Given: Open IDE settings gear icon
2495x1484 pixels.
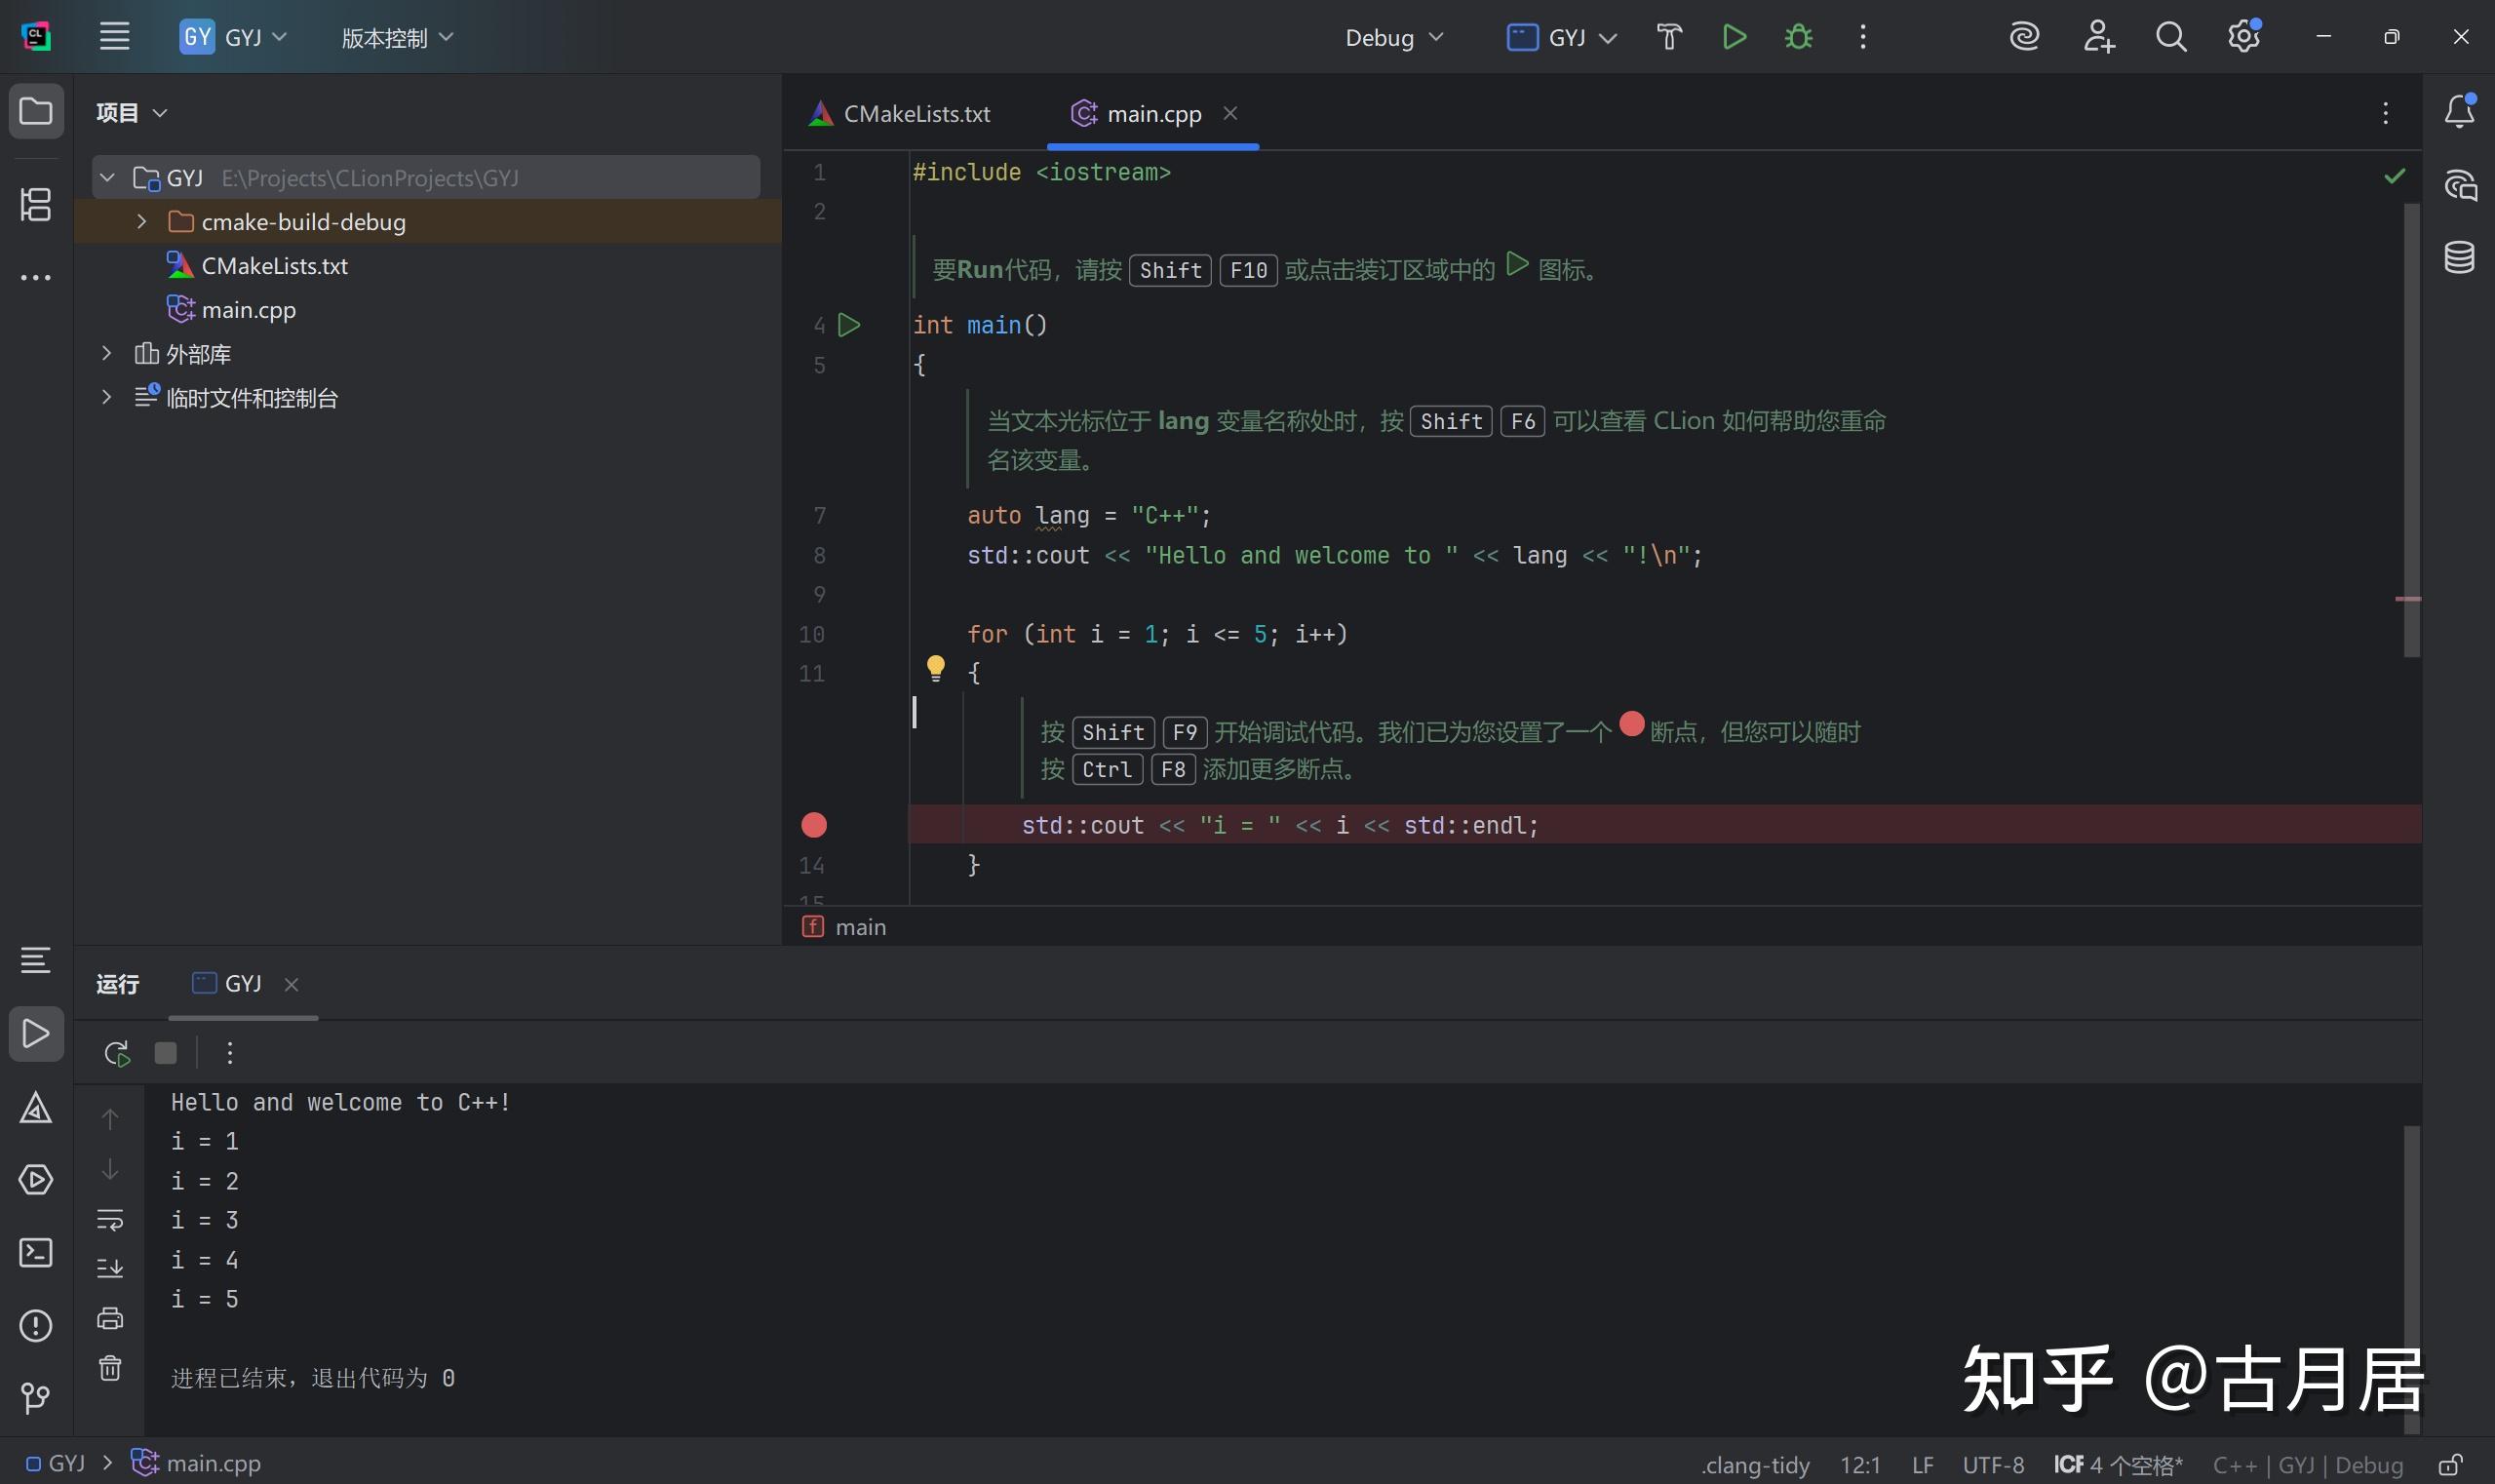Looking at the screenshot, I should tap(2243, 37).
